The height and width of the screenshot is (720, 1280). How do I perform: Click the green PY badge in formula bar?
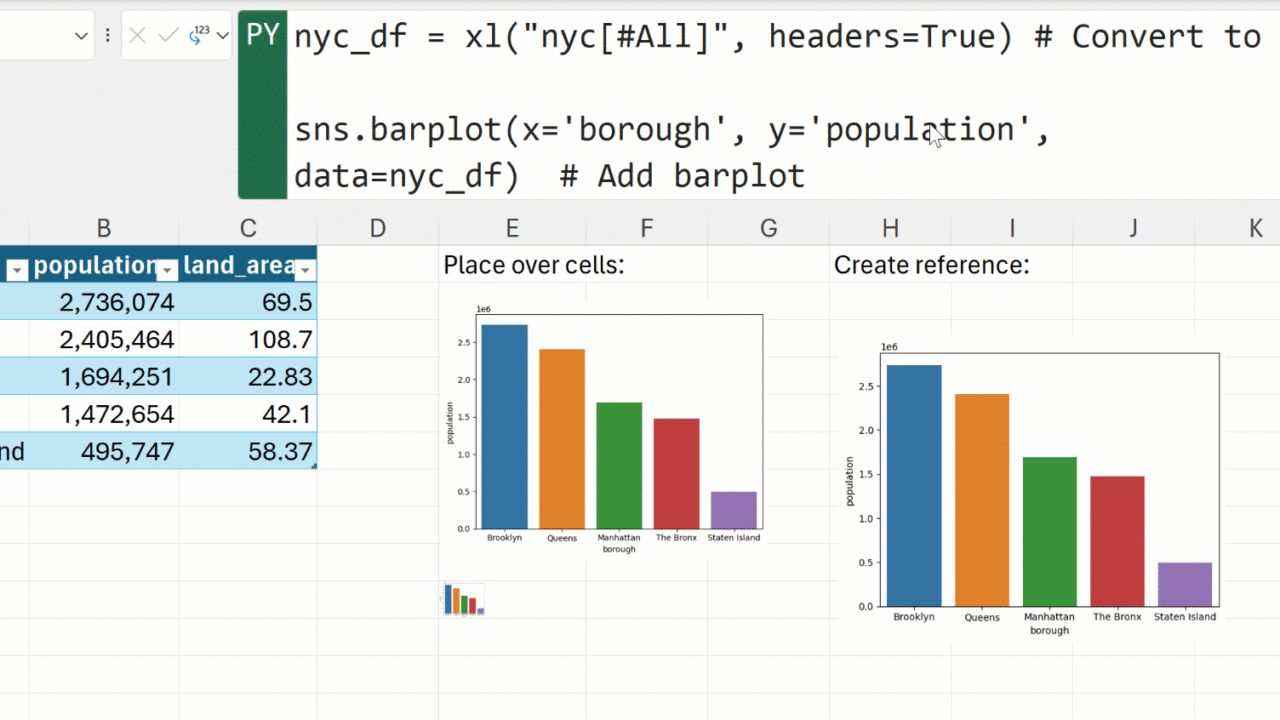point(263,104)
